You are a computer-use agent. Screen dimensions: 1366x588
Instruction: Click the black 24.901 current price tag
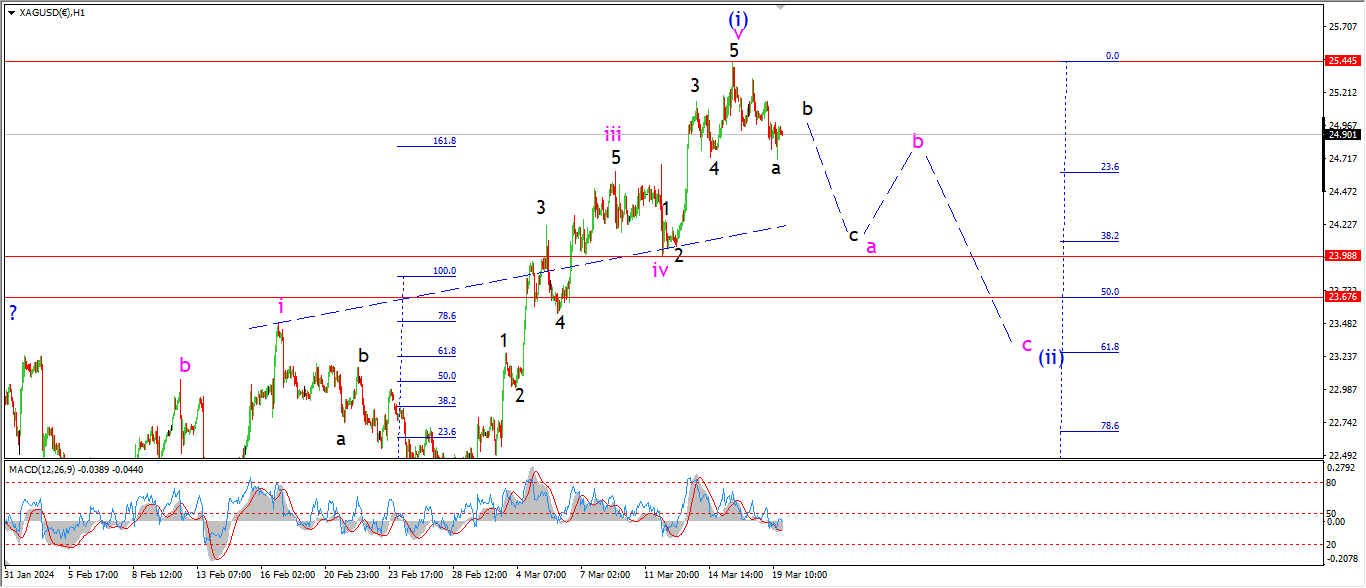tap(1341, 134)
